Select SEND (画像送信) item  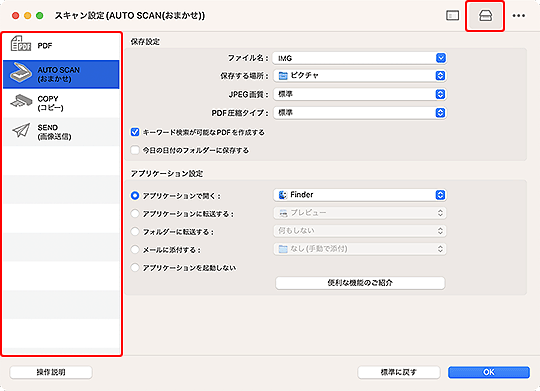61,132
